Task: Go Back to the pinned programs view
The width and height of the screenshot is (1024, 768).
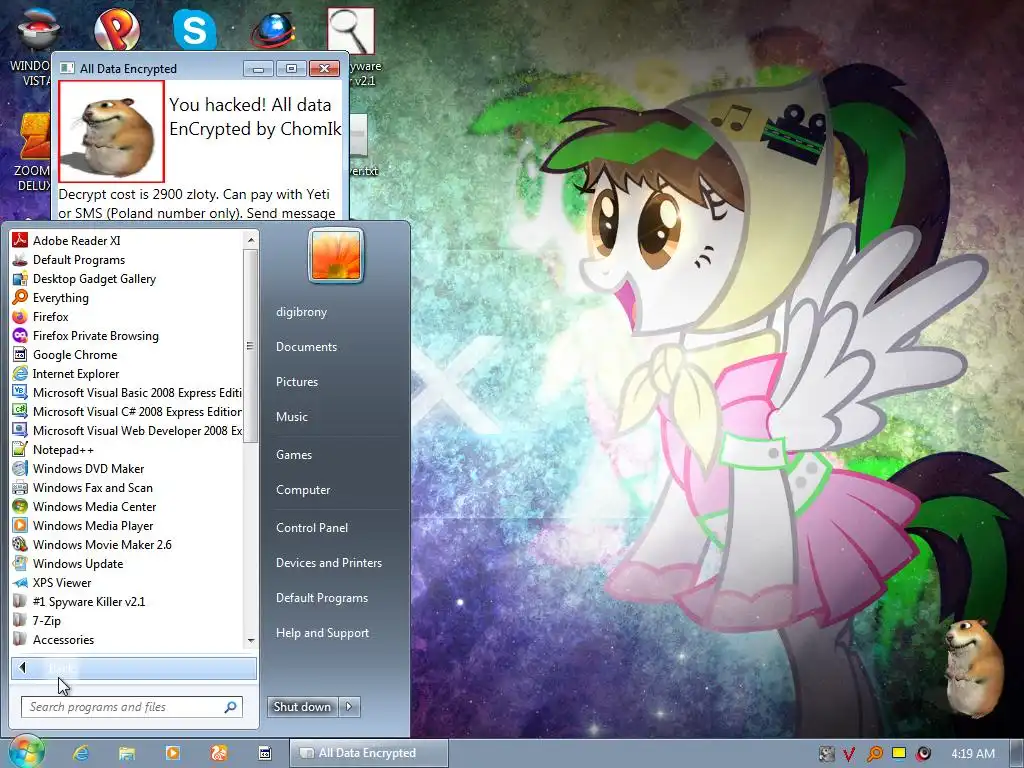Action: point(133,668)
